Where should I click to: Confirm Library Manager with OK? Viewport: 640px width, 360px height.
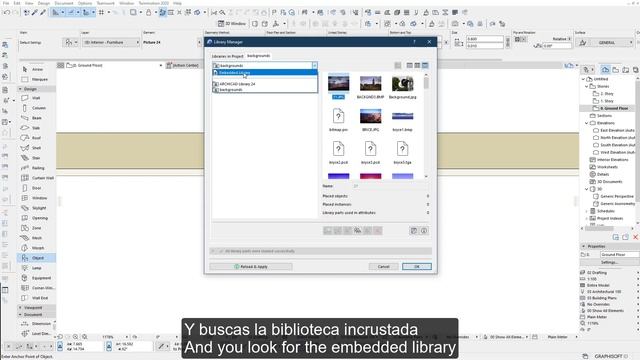point(416,267)
